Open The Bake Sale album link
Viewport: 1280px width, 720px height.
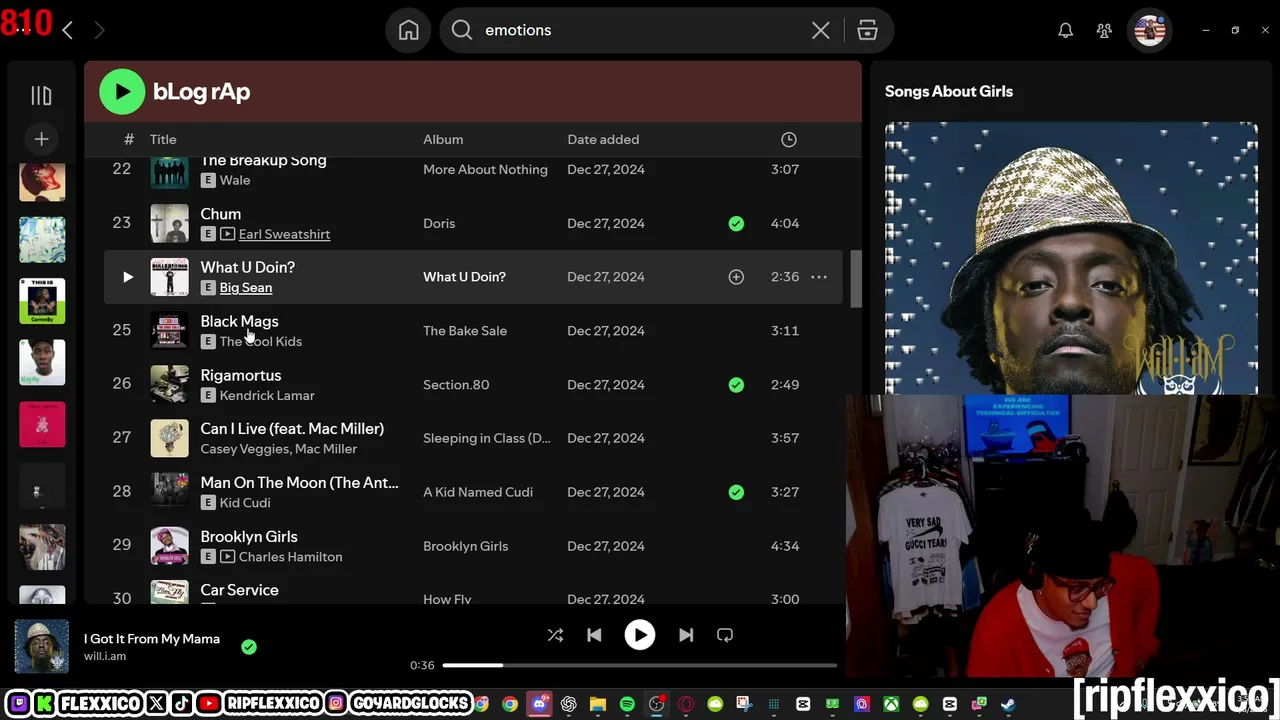click(465, 331)
